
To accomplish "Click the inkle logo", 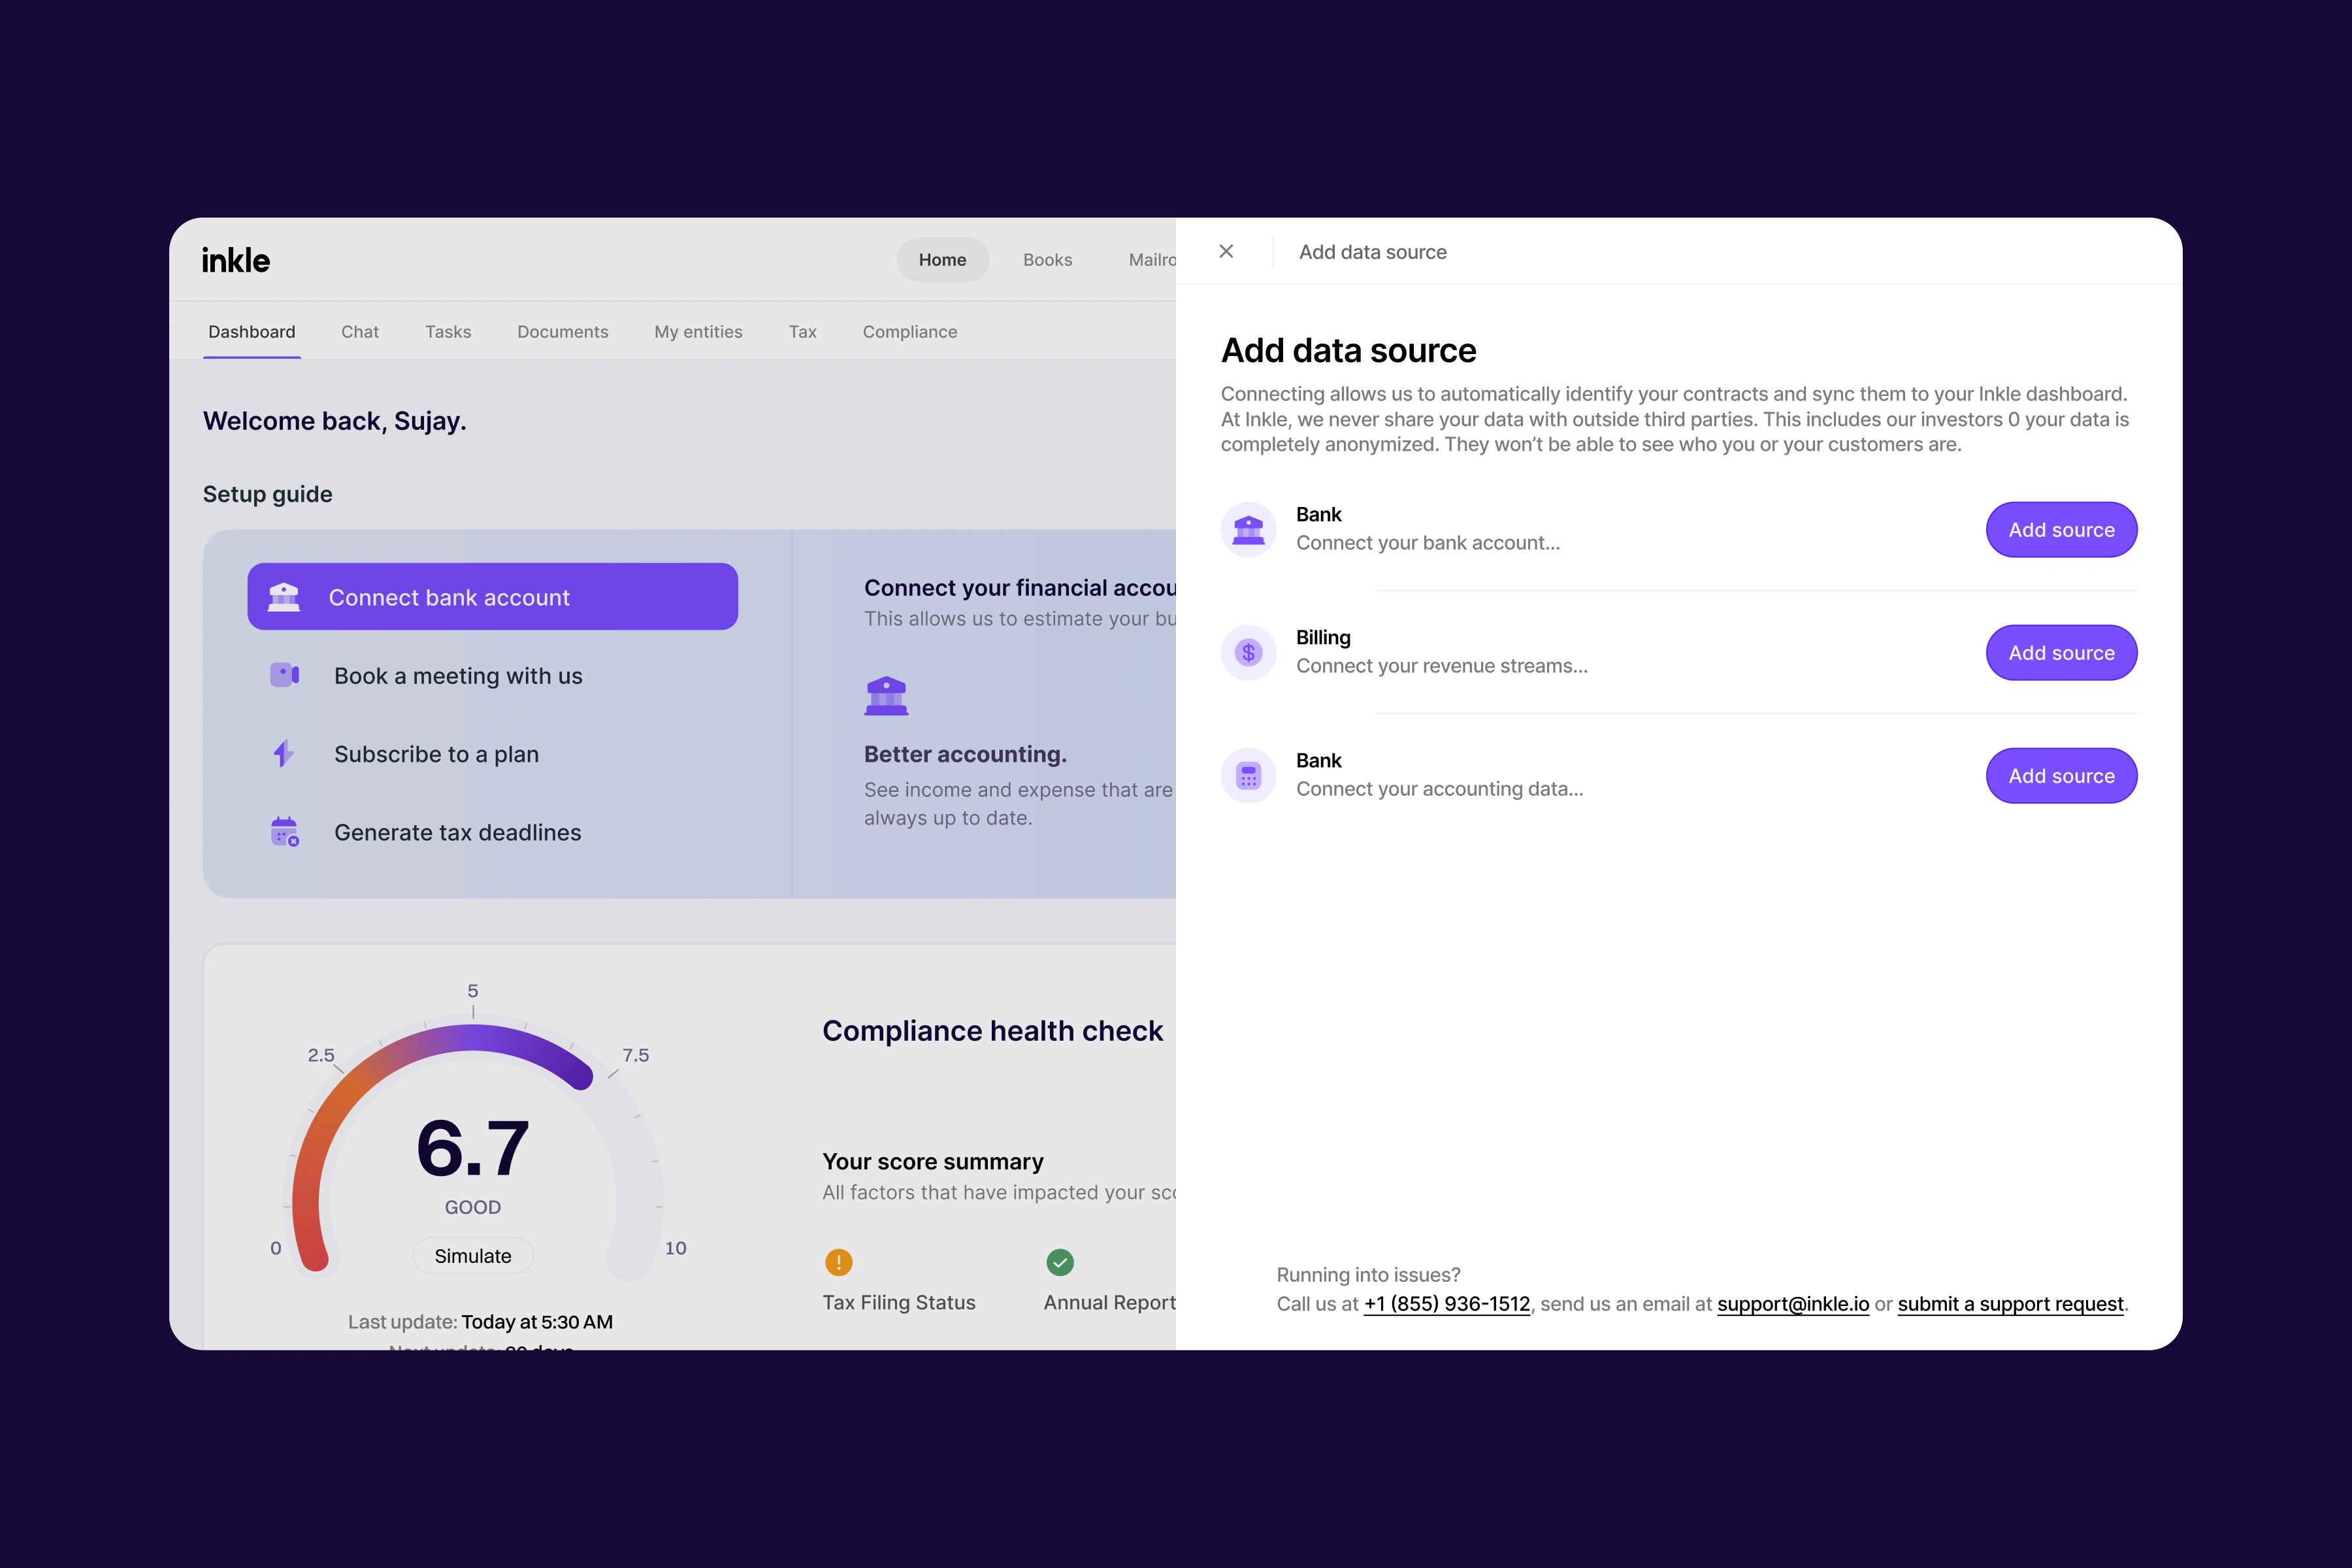I will 236,260.
